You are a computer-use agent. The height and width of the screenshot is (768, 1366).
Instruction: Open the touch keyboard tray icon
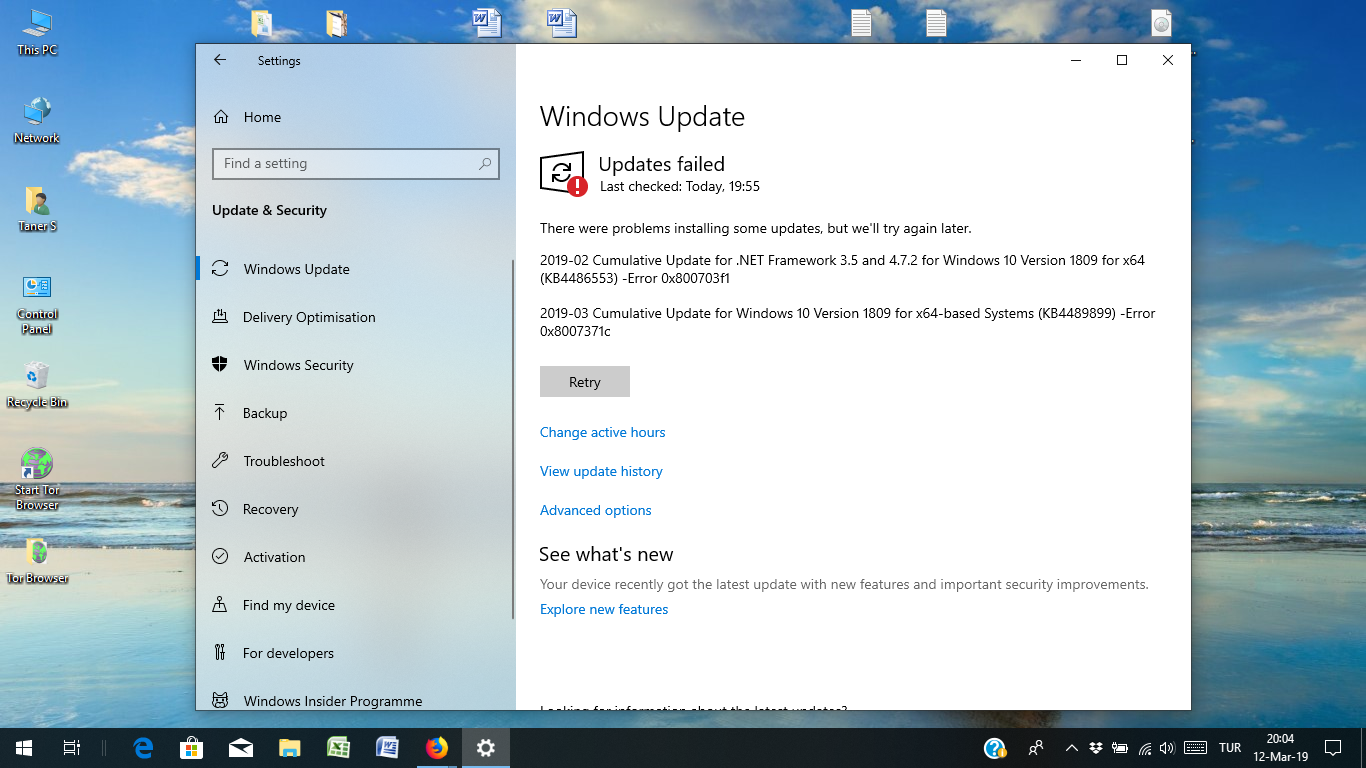(x=1195, y=748)
